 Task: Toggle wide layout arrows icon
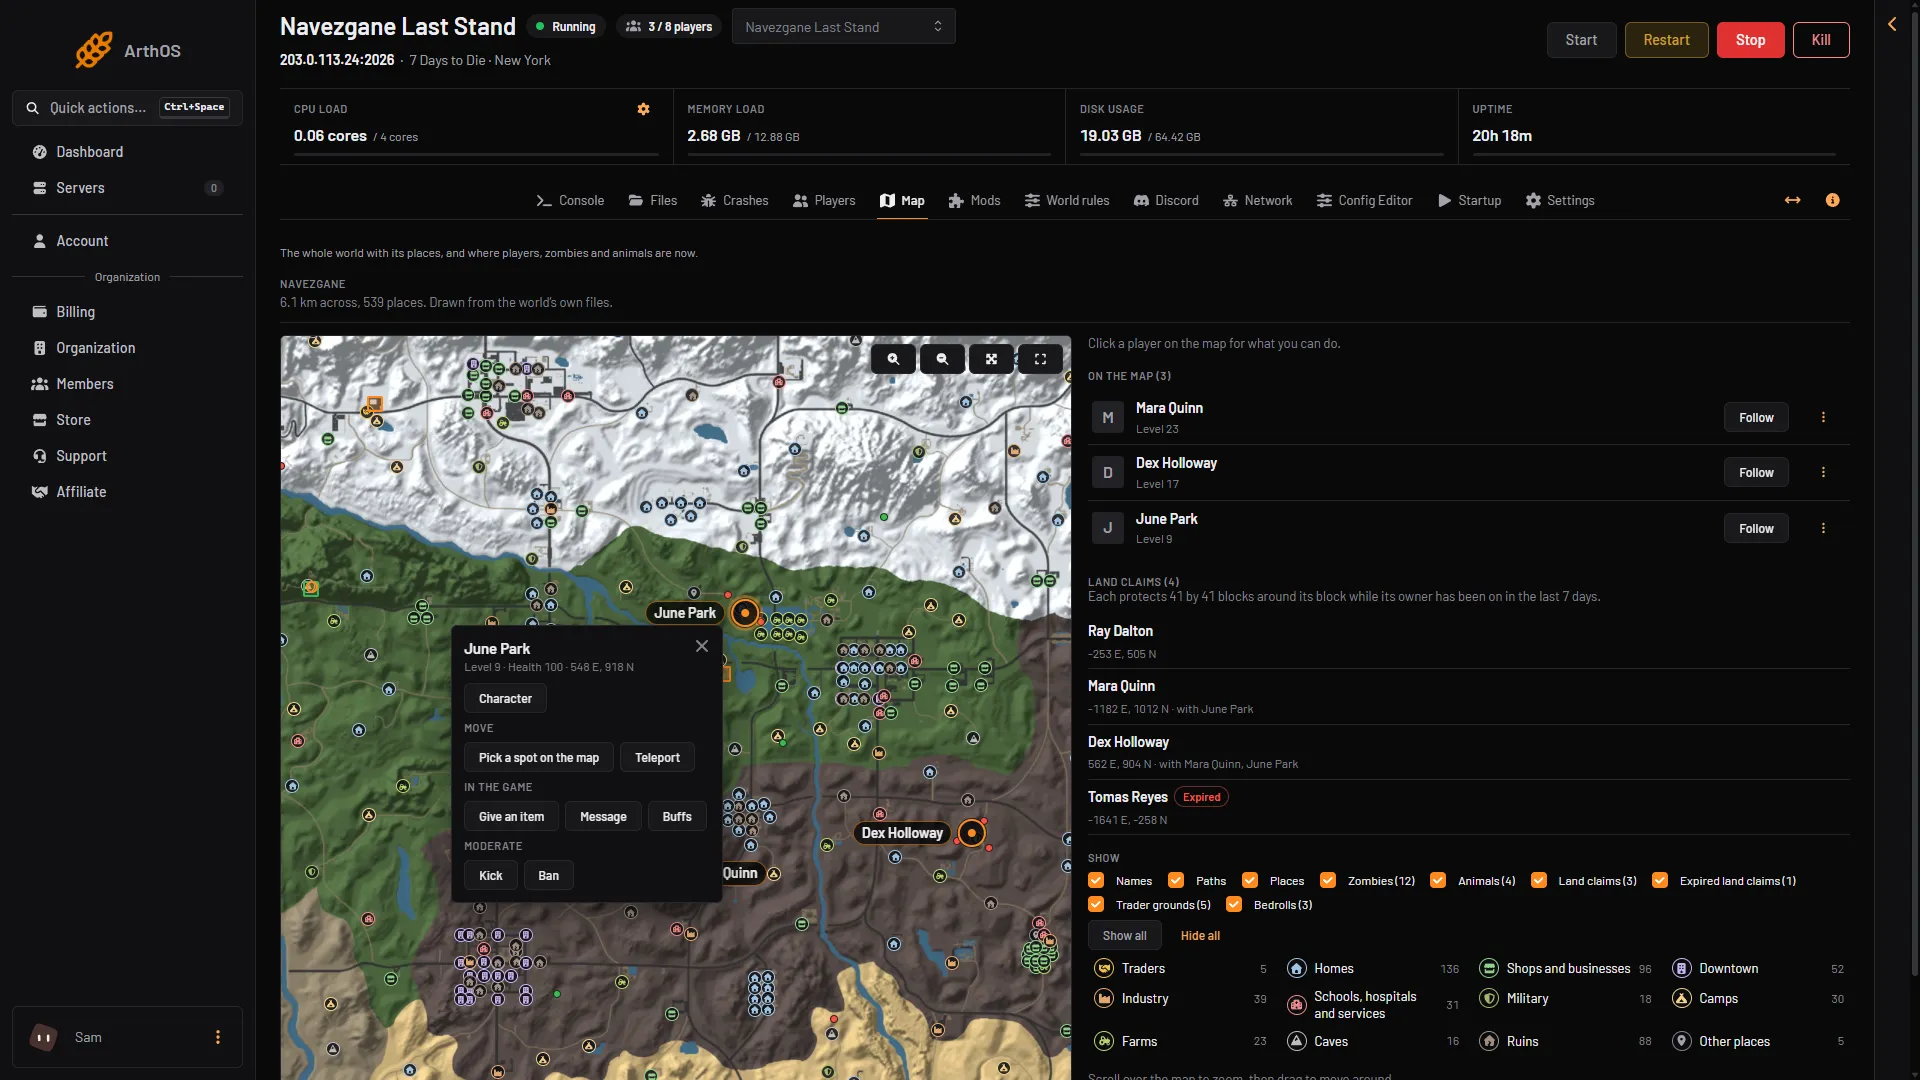pyautogui.click(x=1793, y=200)
